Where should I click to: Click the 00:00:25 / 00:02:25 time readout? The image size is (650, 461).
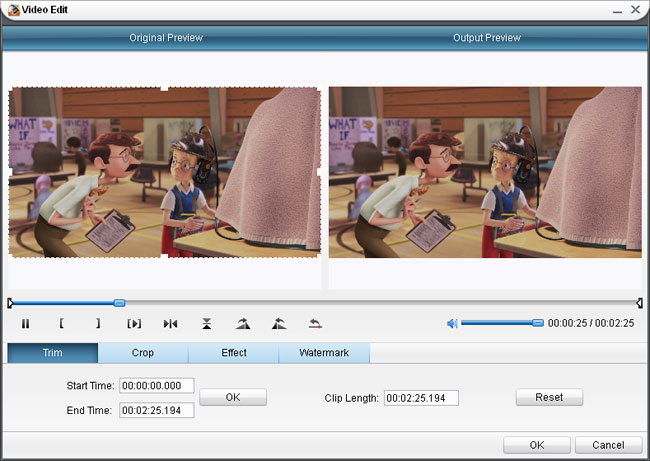click(591, 323)
